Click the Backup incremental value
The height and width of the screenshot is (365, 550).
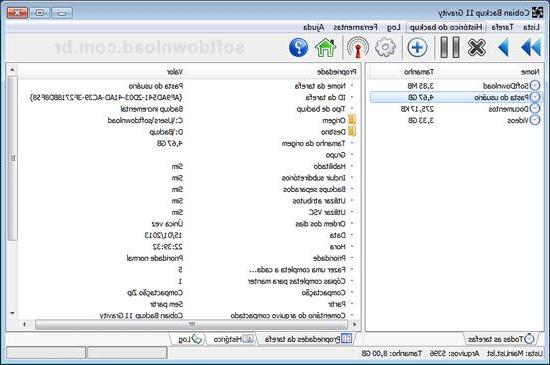coord(152,109)
